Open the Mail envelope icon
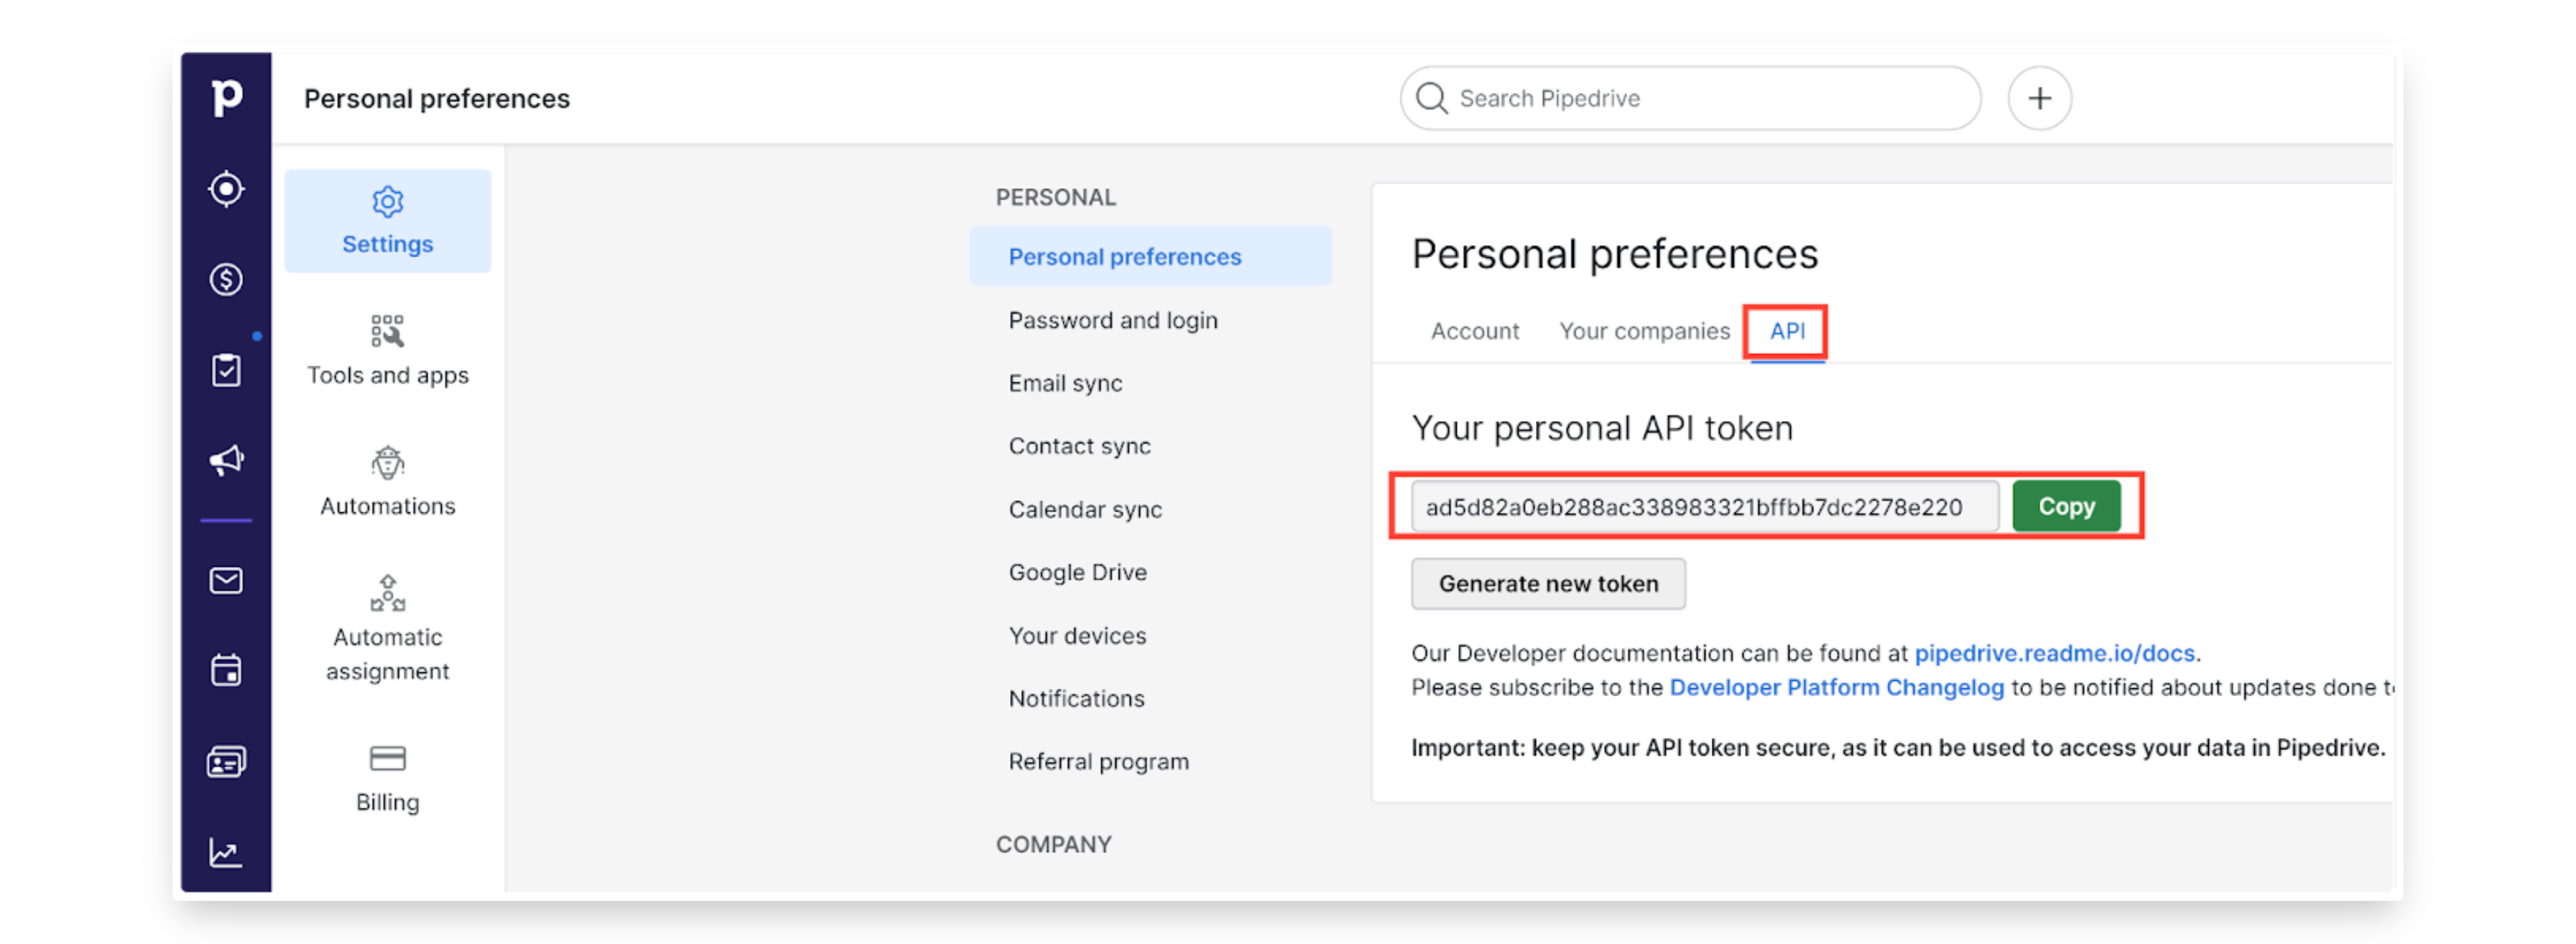Image resolution: width=2576 pixels, height=944 pixels. [x=227, y=580]
